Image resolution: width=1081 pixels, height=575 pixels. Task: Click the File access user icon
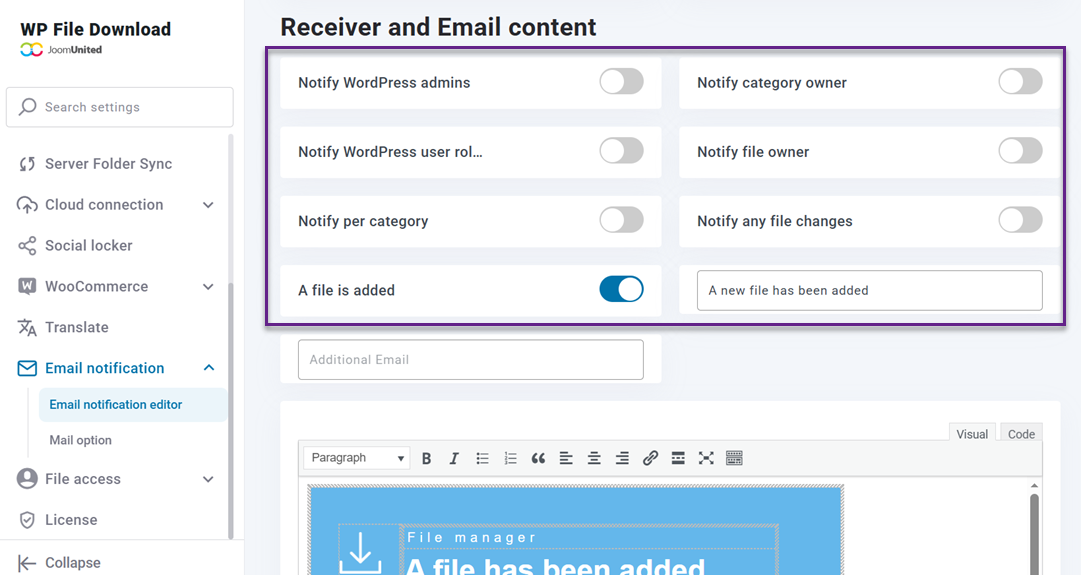click(27, 478)
